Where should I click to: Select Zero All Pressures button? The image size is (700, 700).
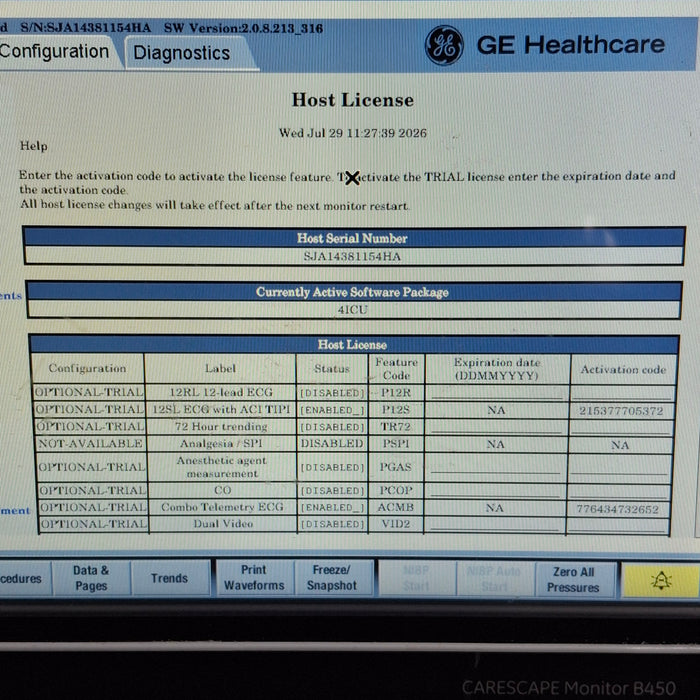(573, 579)
